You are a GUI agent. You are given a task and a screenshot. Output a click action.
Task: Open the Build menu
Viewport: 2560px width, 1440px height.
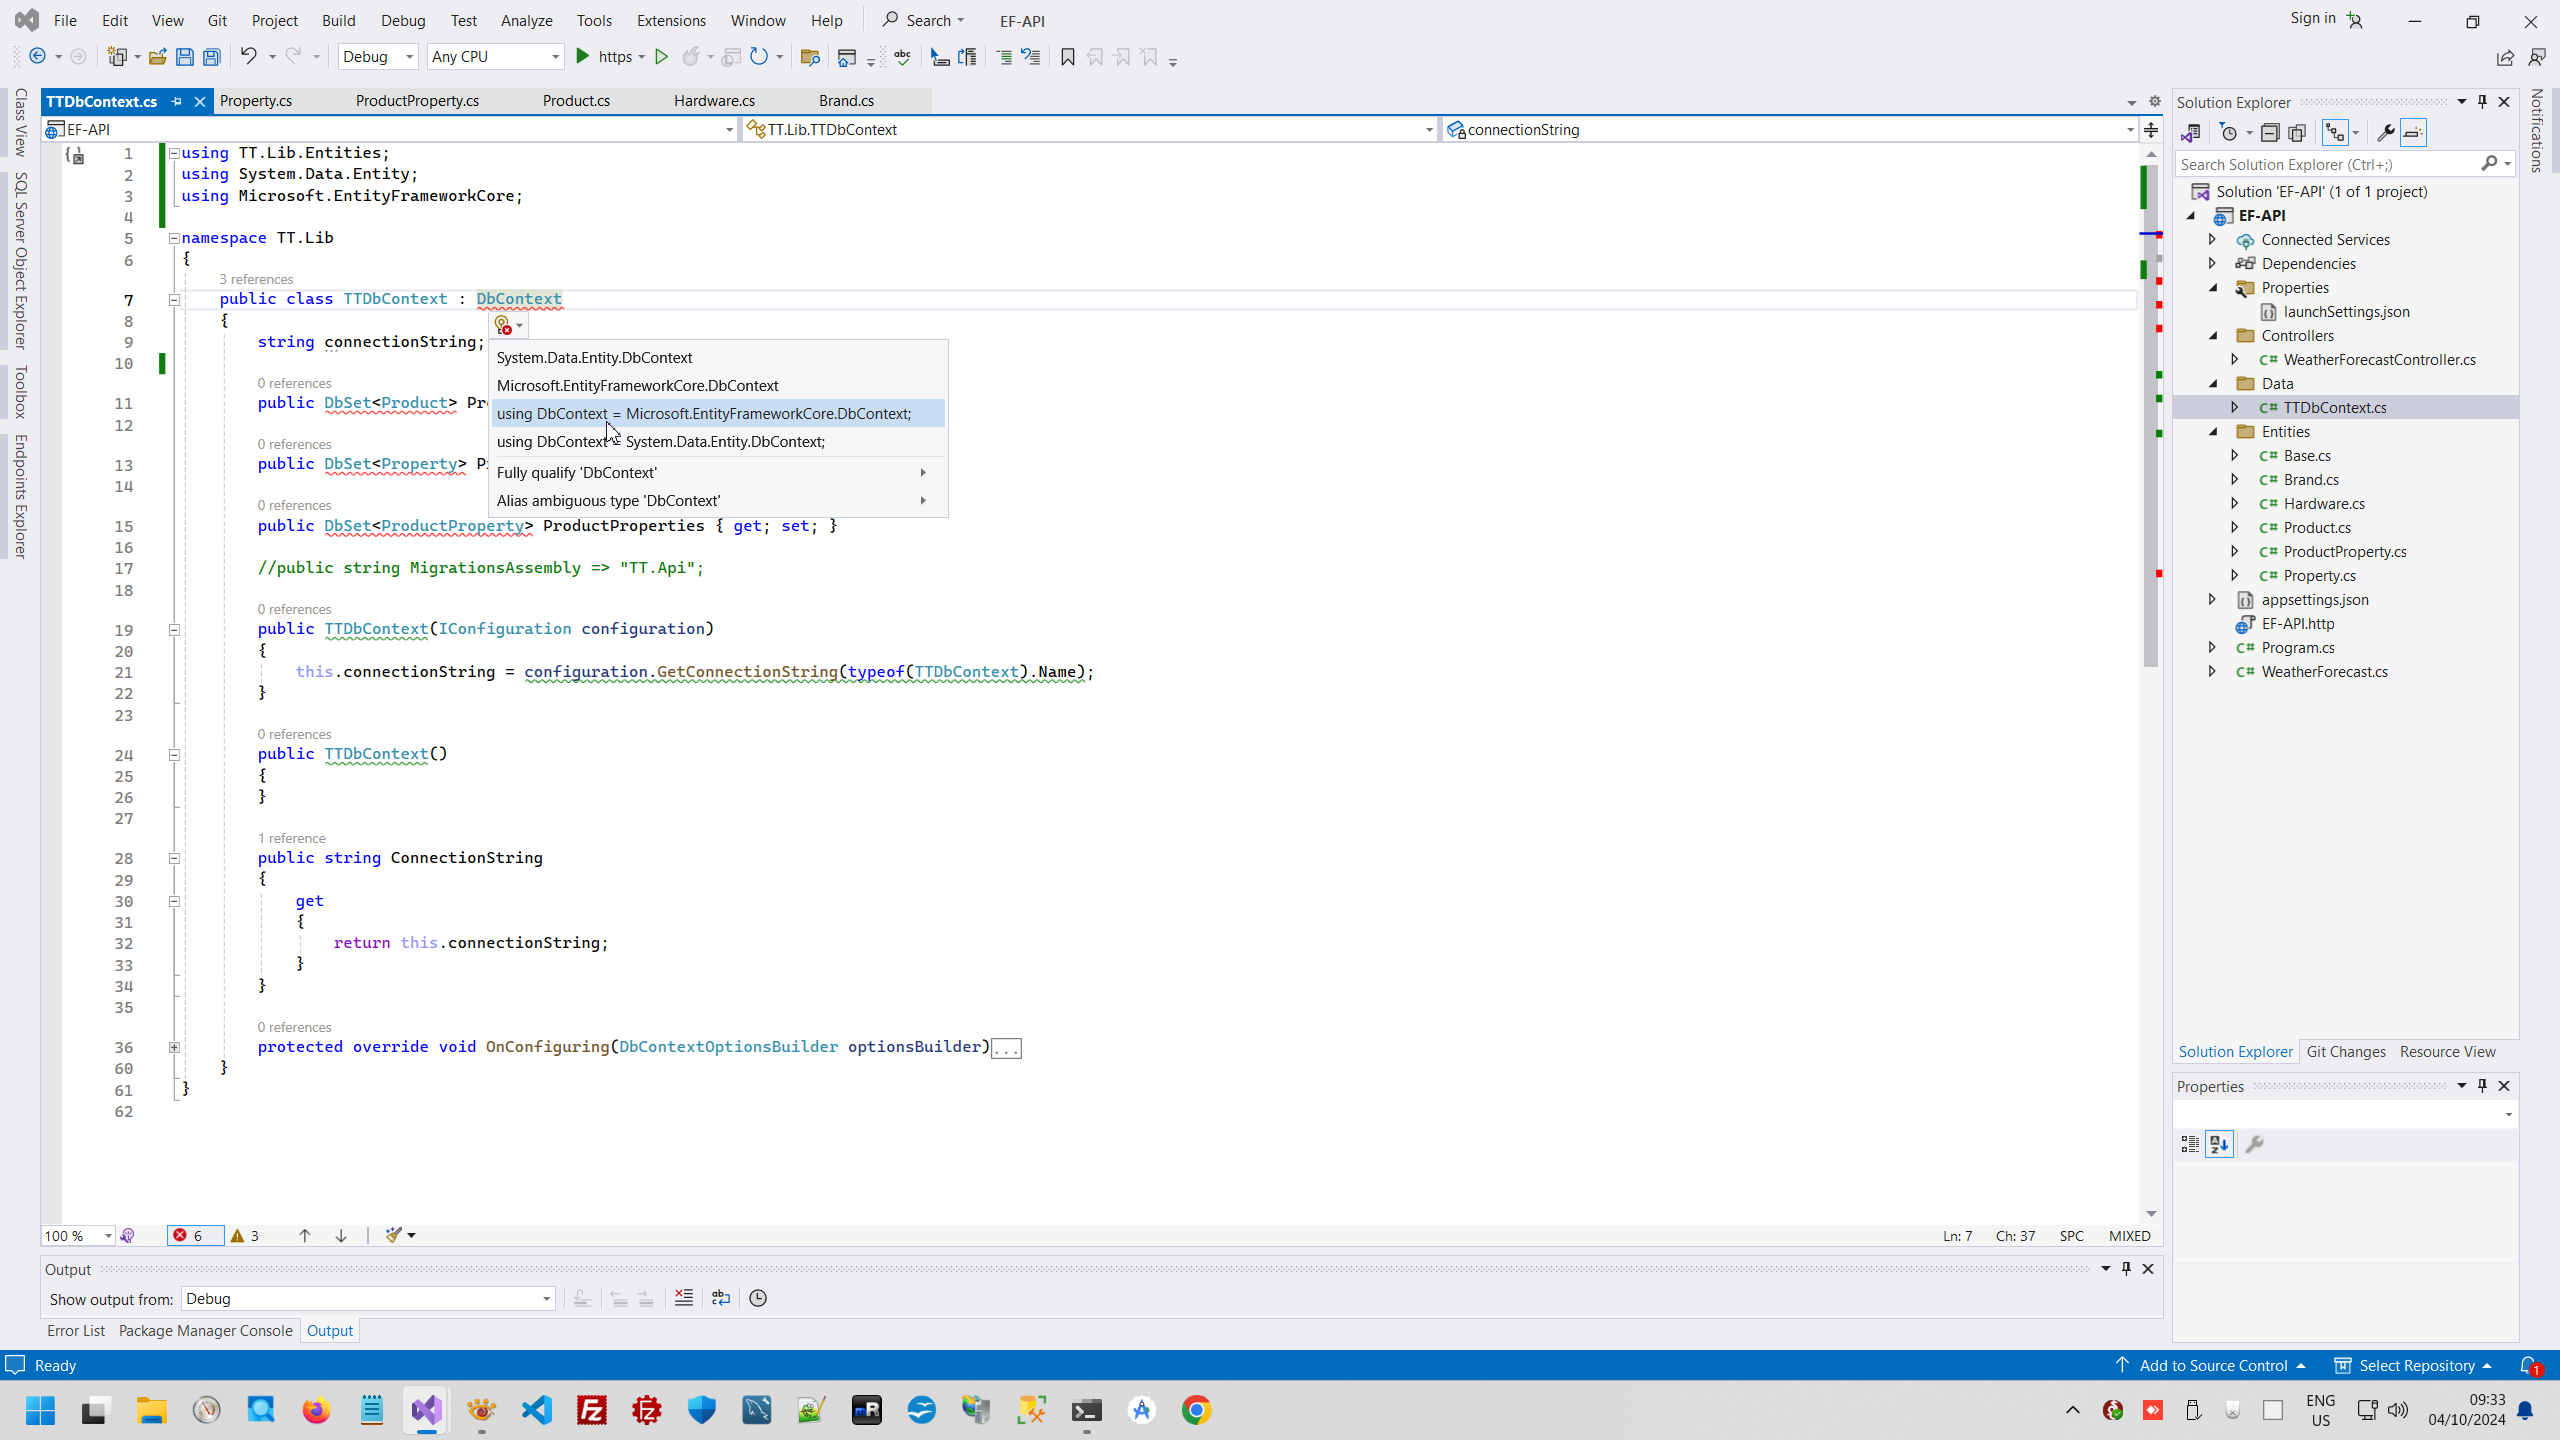(x=338, y=20)
